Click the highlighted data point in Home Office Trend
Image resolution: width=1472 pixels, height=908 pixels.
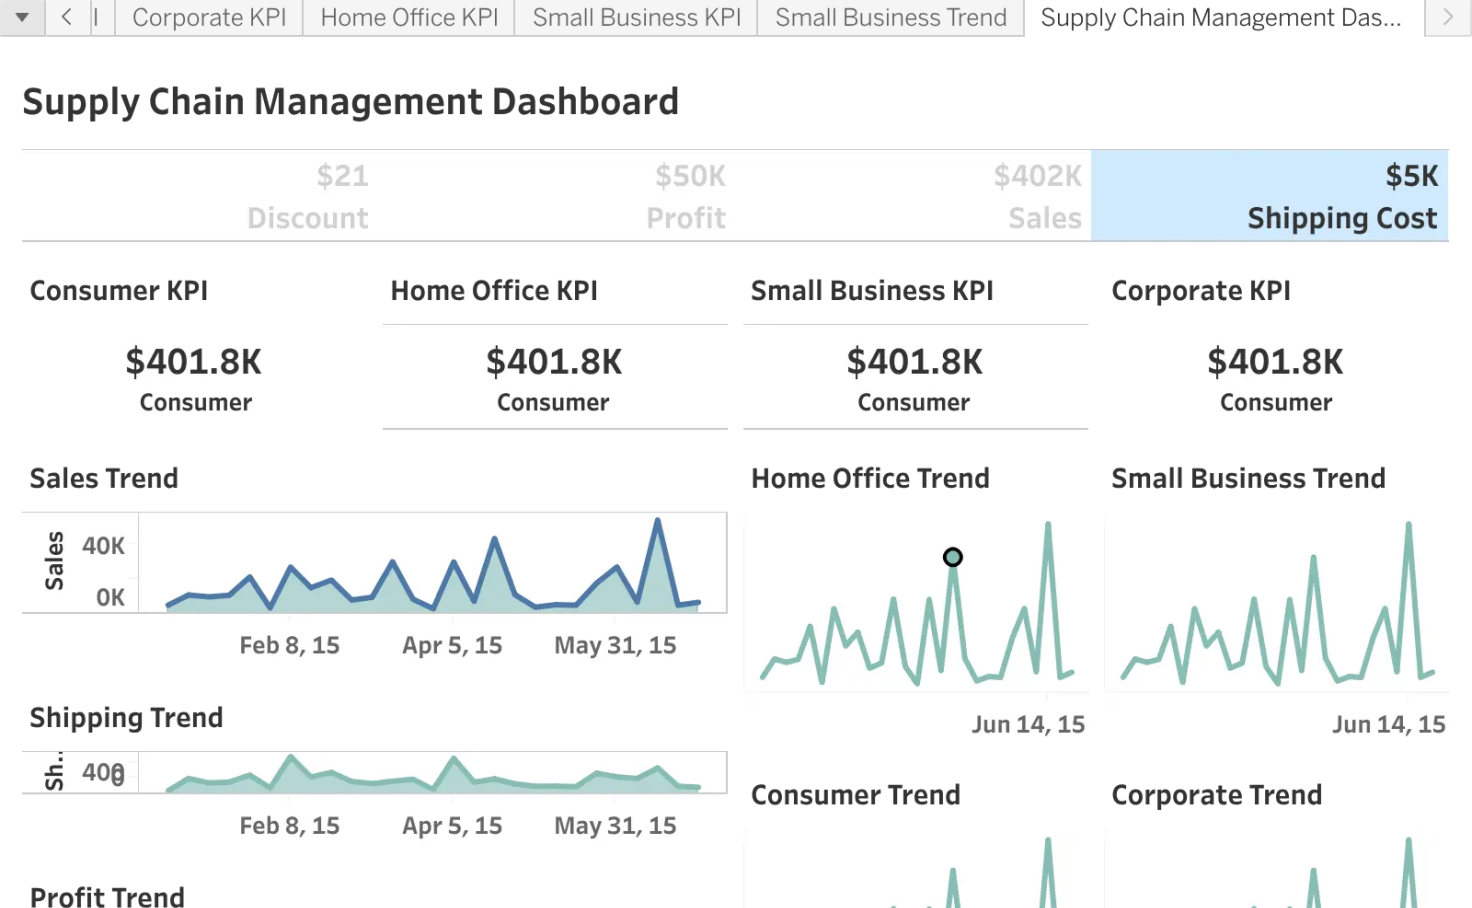click(953, 557)
